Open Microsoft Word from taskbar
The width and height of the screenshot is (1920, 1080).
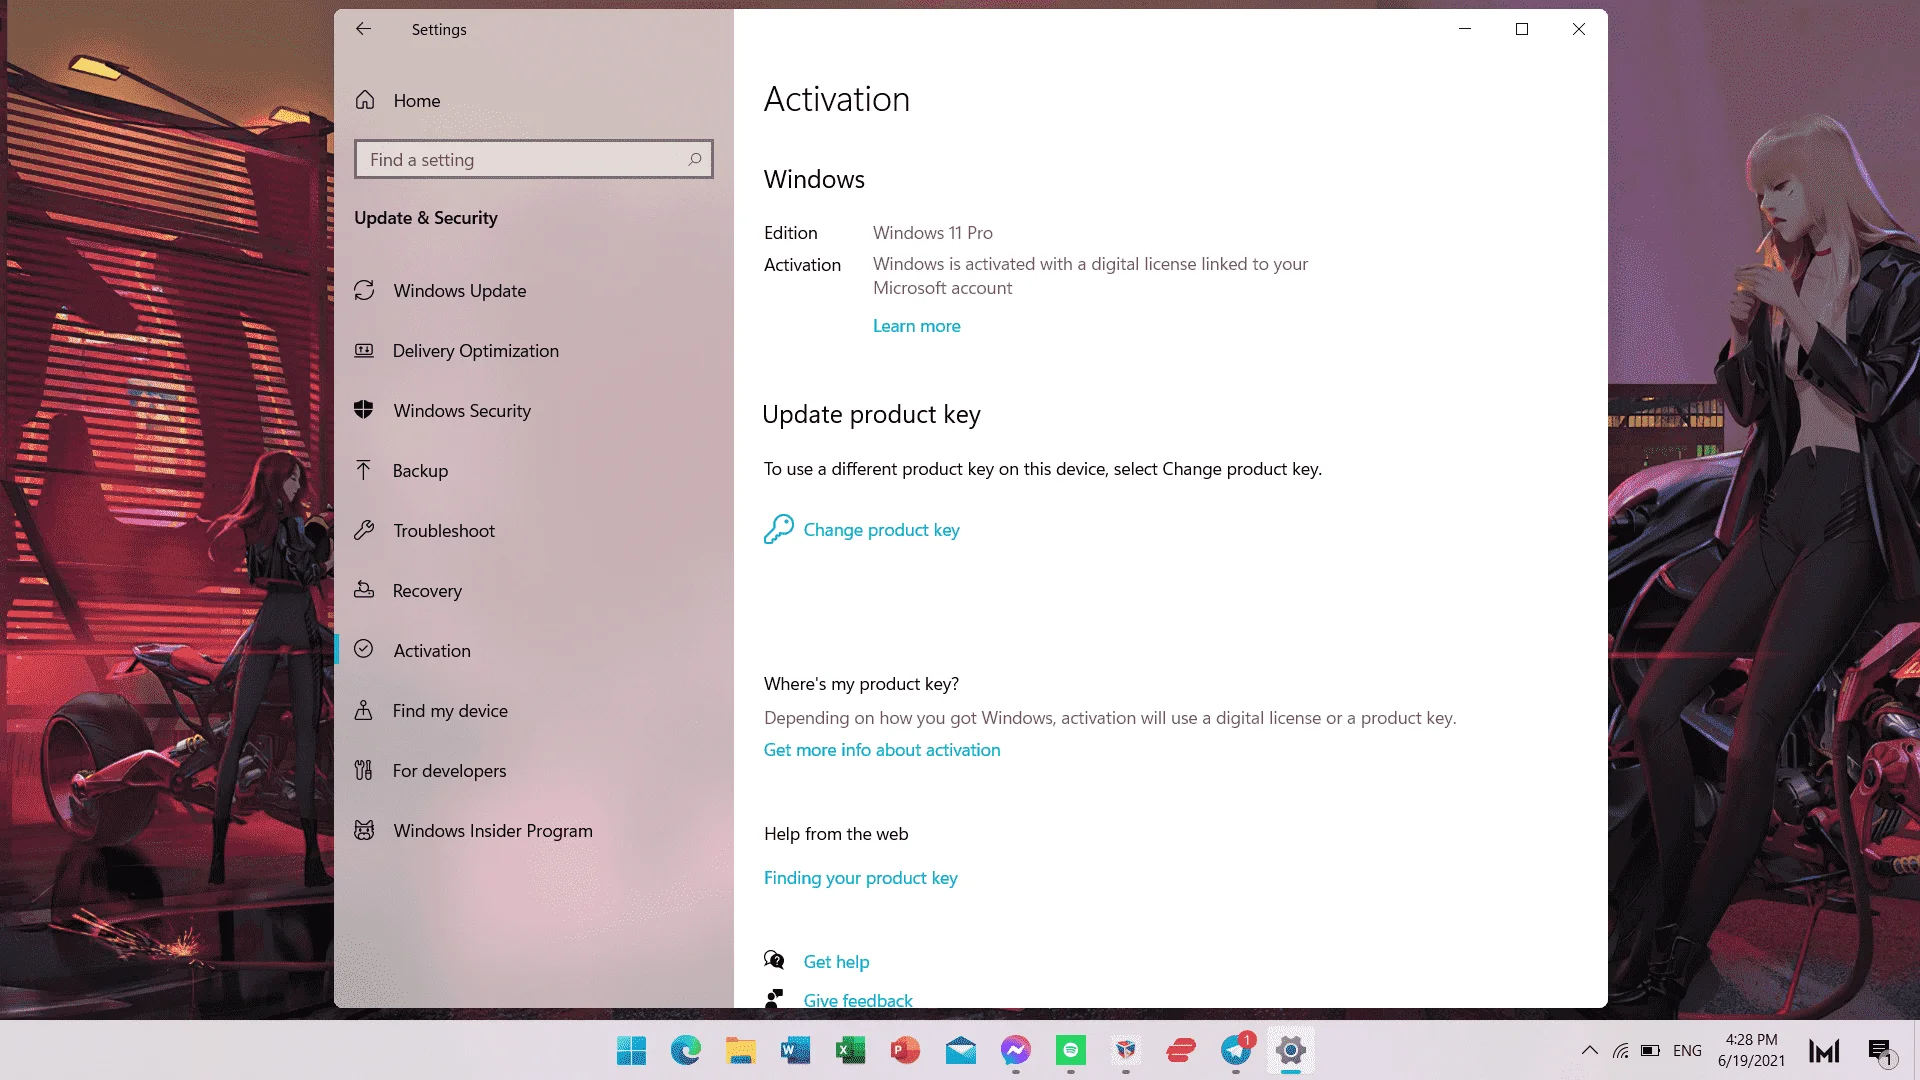click(x=796, y=1050)
